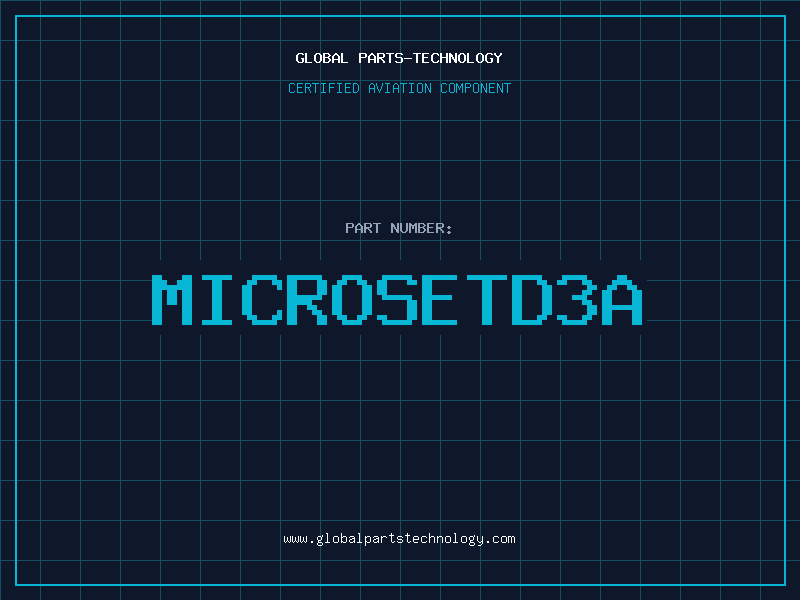Select the word PART in the label
This screenshot has height=600, width=800.
click(363, 228)
